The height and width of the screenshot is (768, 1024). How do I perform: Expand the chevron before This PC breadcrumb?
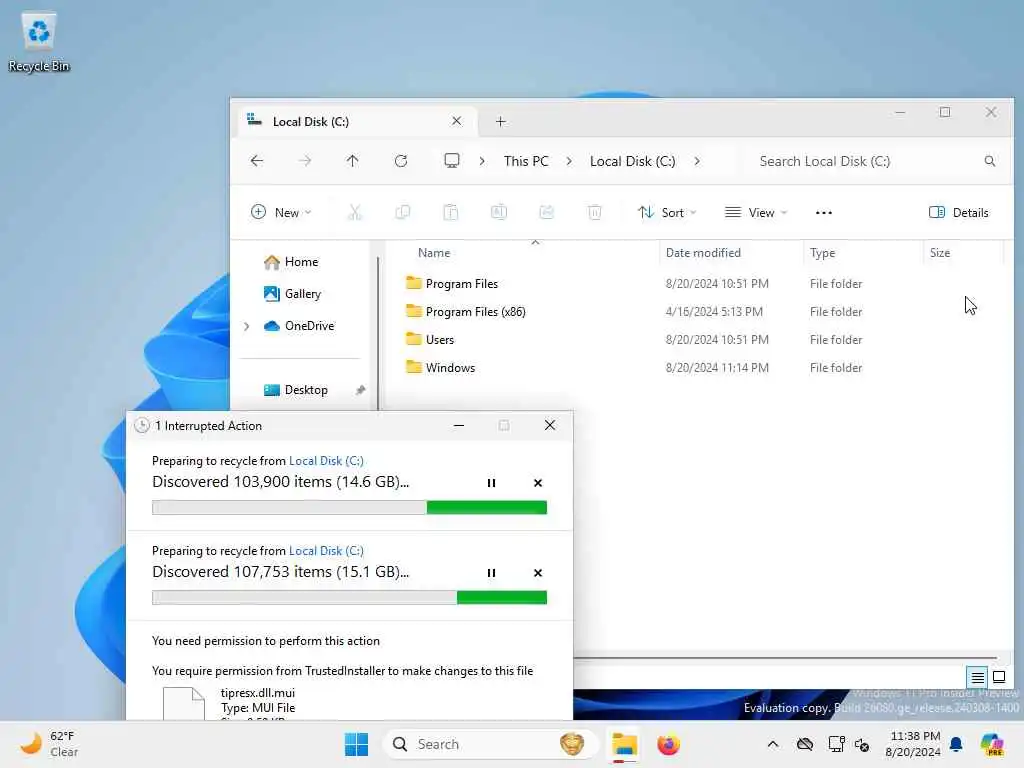(481, 161)
